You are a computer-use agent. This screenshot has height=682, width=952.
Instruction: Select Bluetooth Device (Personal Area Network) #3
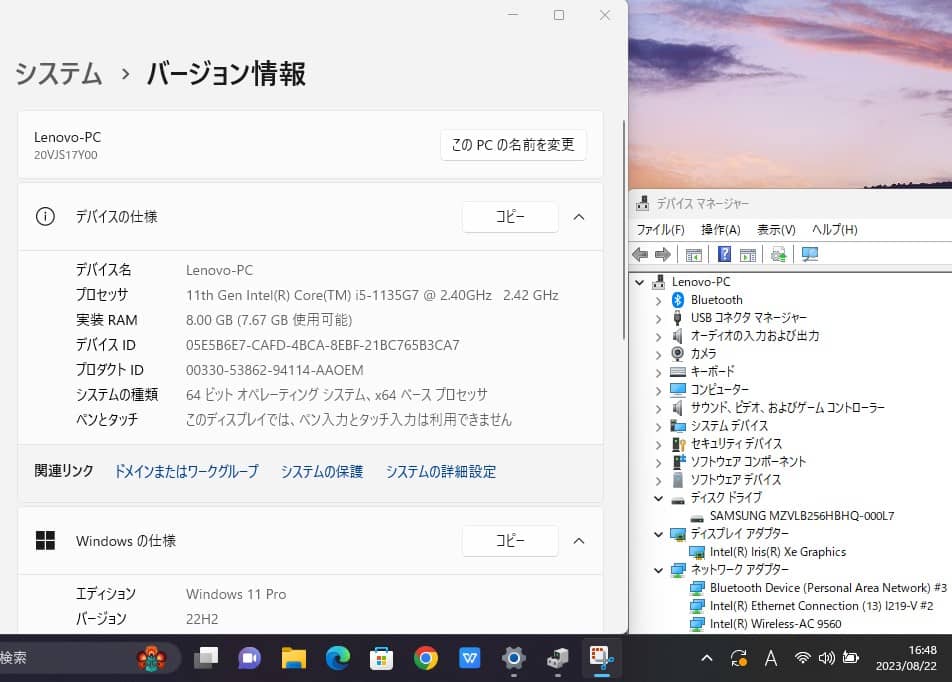(x=828, y=588)
